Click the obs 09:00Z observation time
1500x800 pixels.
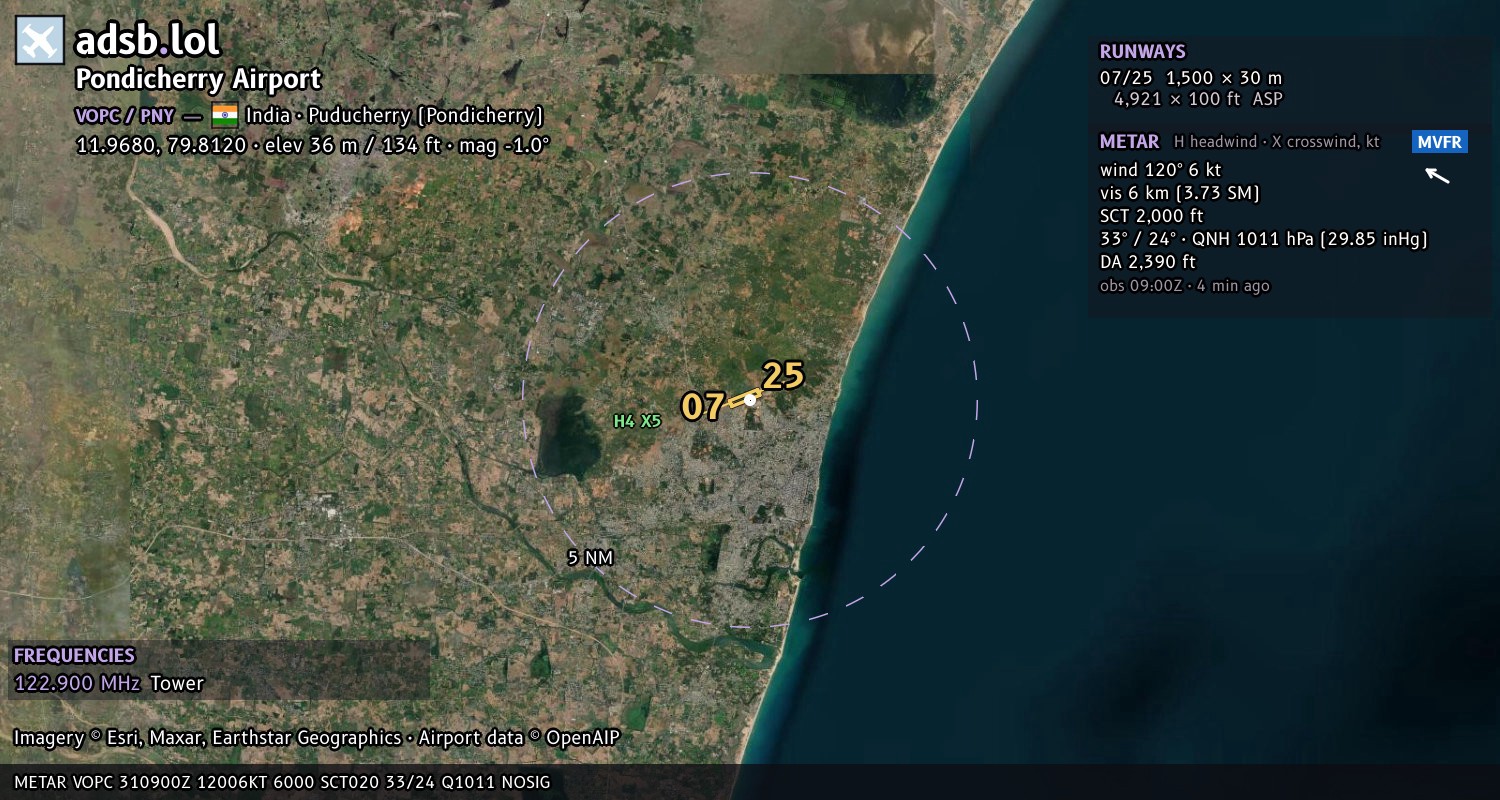(1184, 286)
